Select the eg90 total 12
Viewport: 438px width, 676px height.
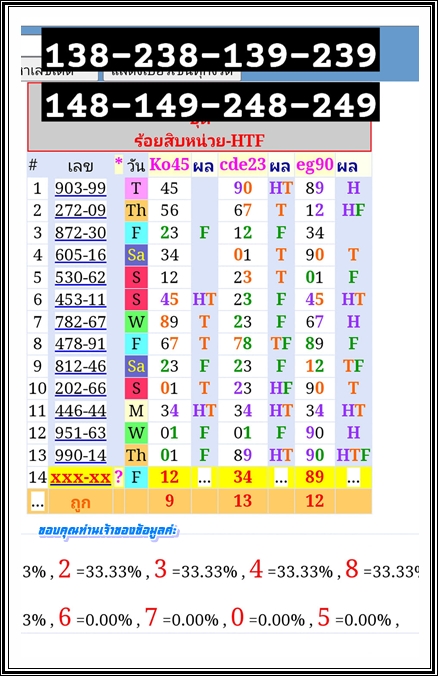315,501
